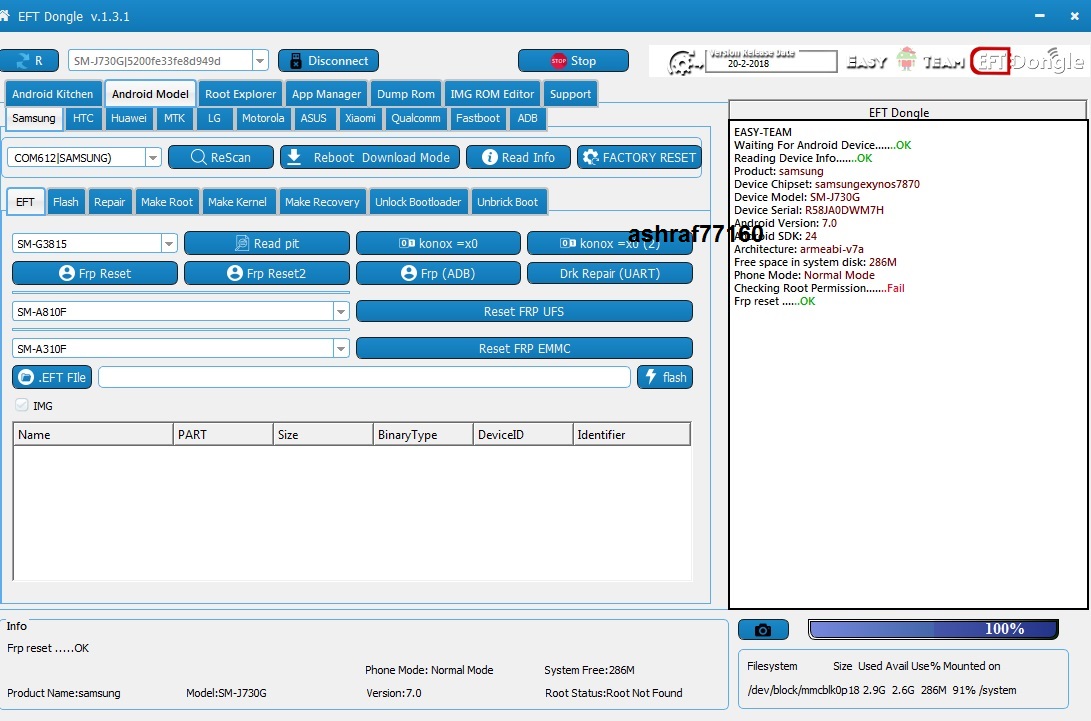Viewport: 1091px width, 721px height.
Task: Click the .EFT File browse button
Action: (52, 377)
